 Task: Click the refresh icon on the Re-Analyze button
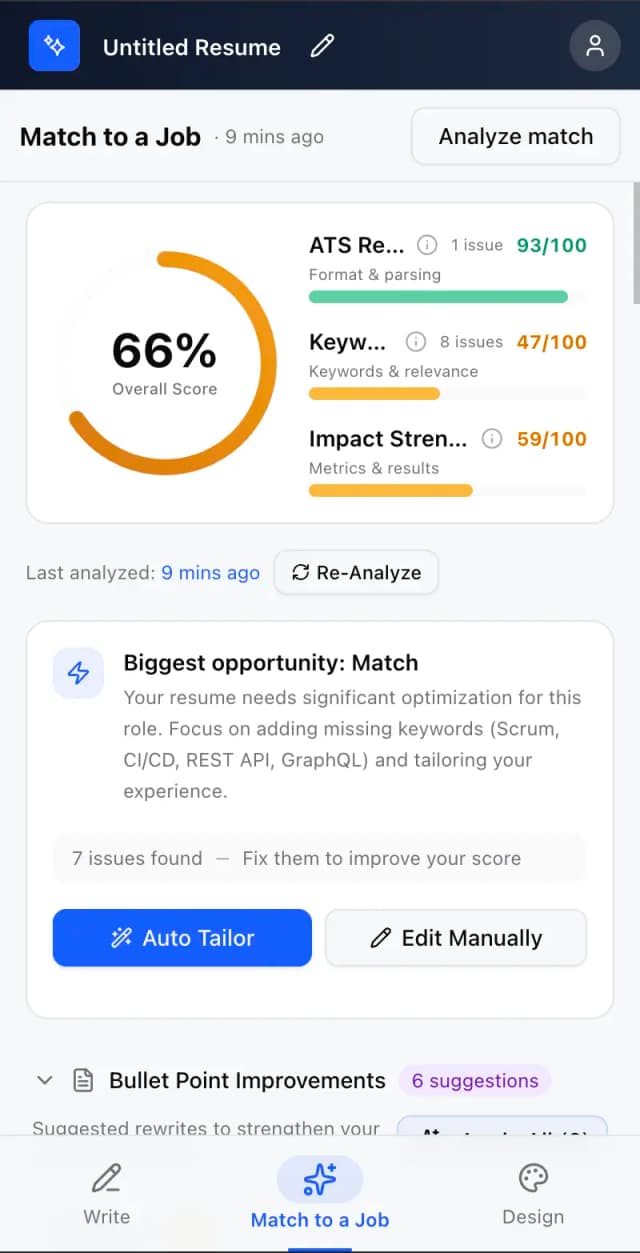[299, 572]
